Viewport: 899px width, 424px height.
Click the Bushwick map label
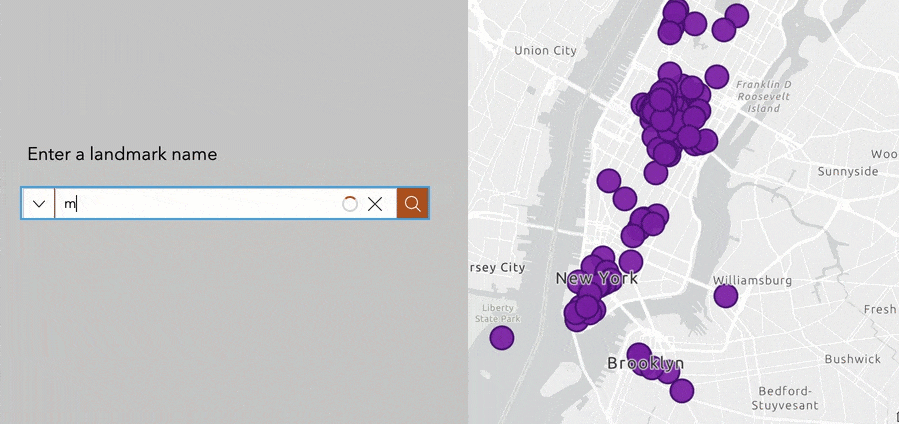852,359
